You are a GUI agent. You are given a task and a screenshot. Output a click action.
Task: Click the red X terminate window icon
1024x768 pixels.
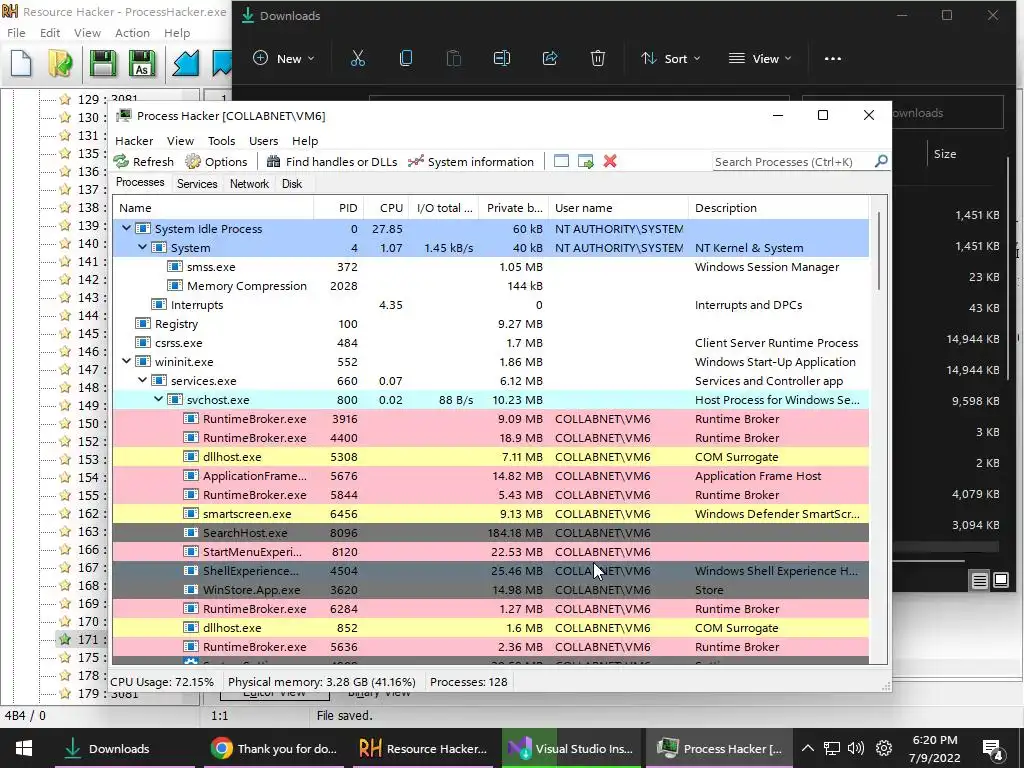click(610, 161)
